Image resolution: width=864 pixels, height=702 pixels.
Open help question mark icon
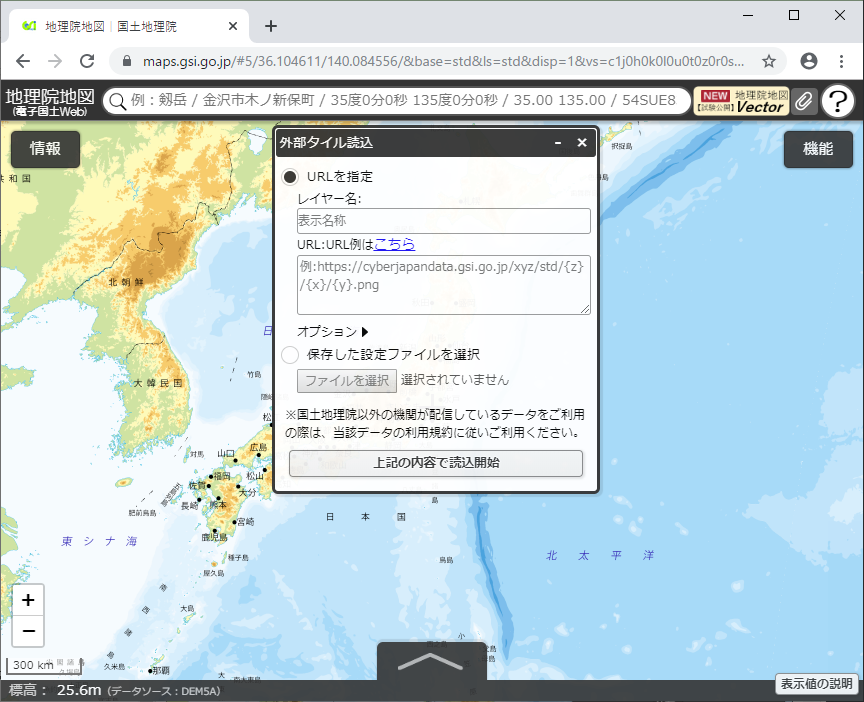pyautogui.click(x=838, y=101)
